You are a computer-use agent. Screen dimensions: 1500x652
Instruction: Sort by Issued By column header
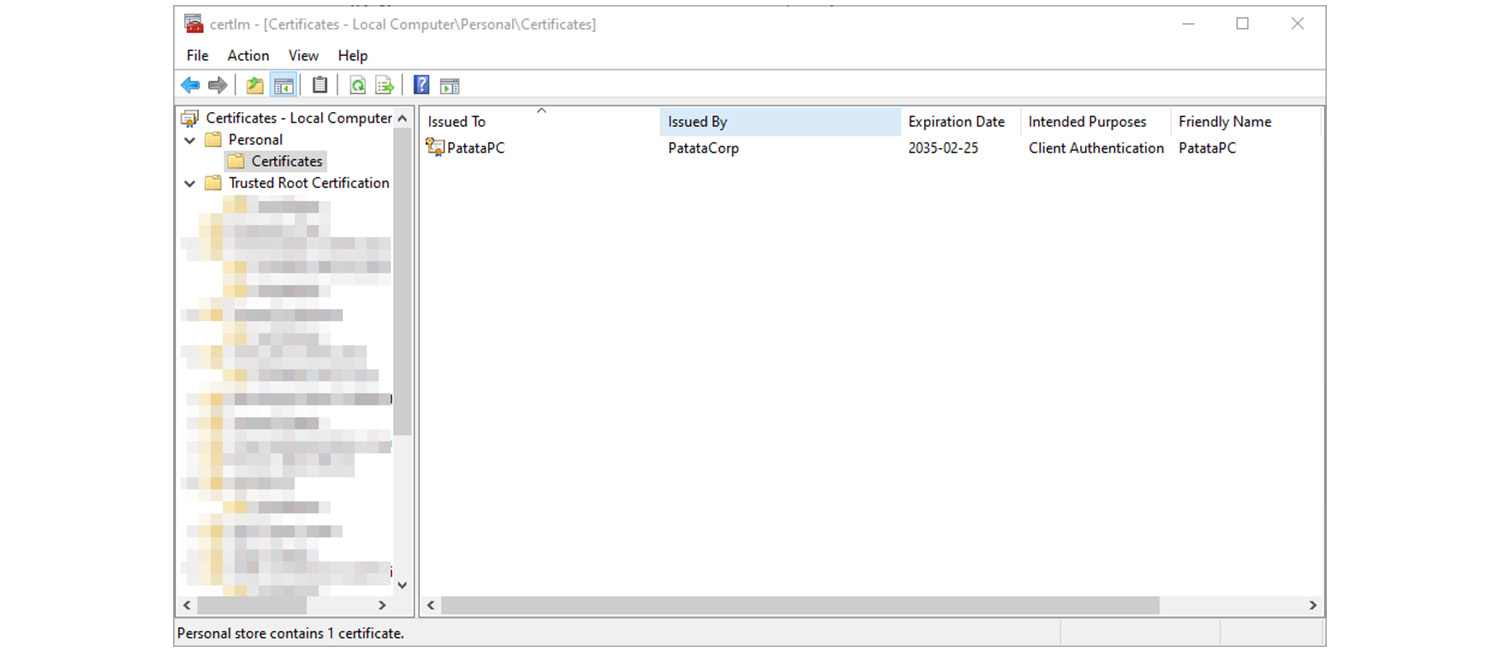[x=697, y=122]
